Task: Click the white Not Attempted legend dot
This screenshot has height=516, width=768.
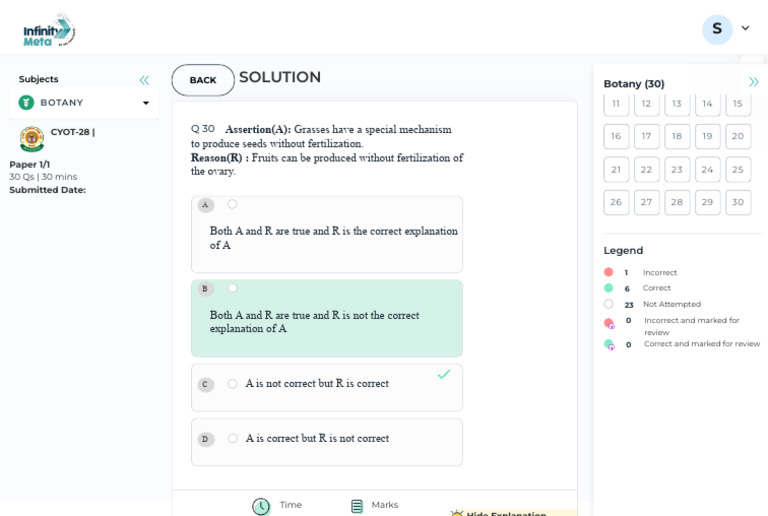Action: click(608, 304)
